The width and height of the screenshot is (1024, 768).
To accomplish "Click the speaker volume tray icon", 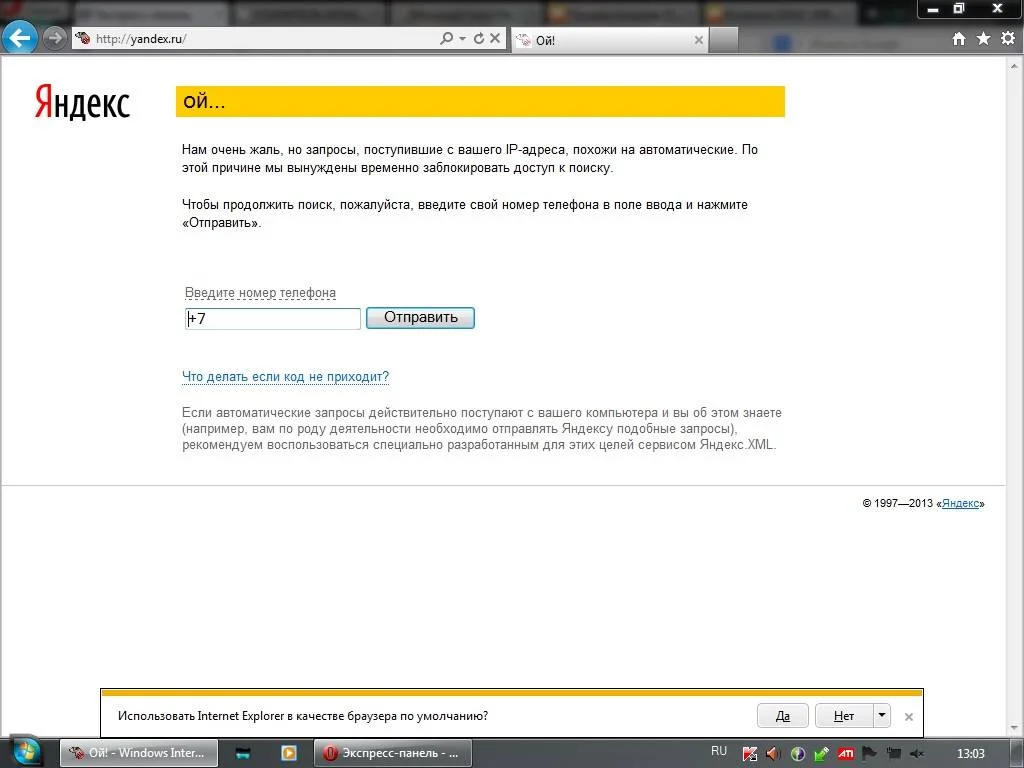I will pos(773,754).
